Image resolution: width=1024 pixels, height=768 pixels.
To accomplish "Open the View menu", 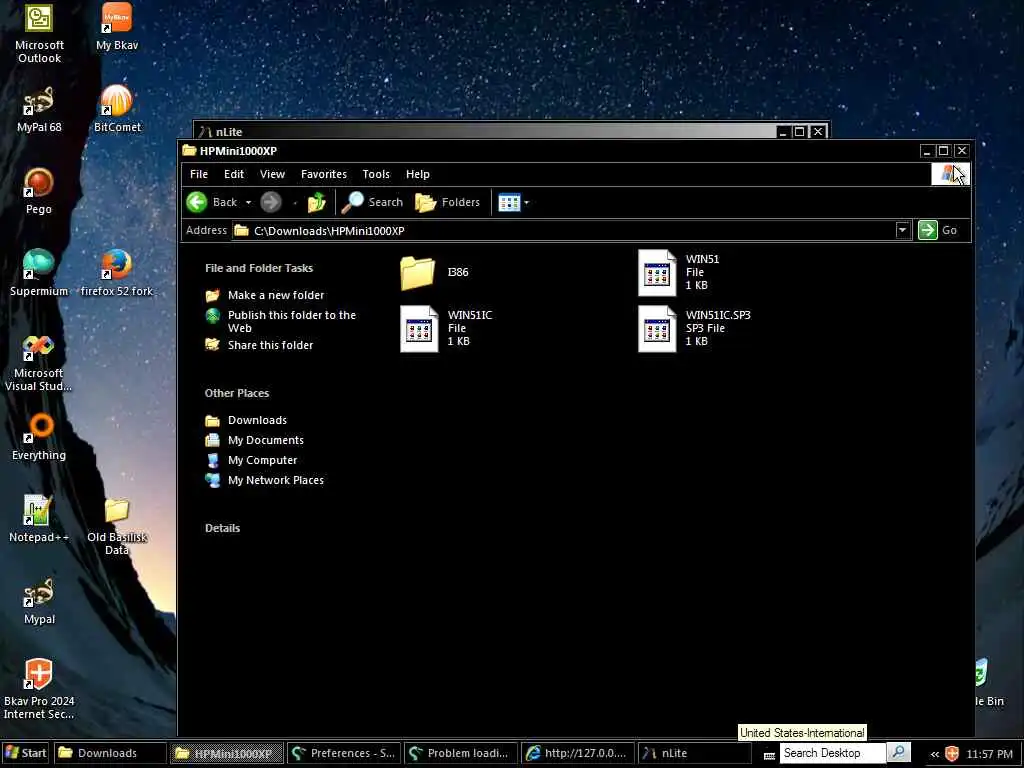I will [272, 174].
